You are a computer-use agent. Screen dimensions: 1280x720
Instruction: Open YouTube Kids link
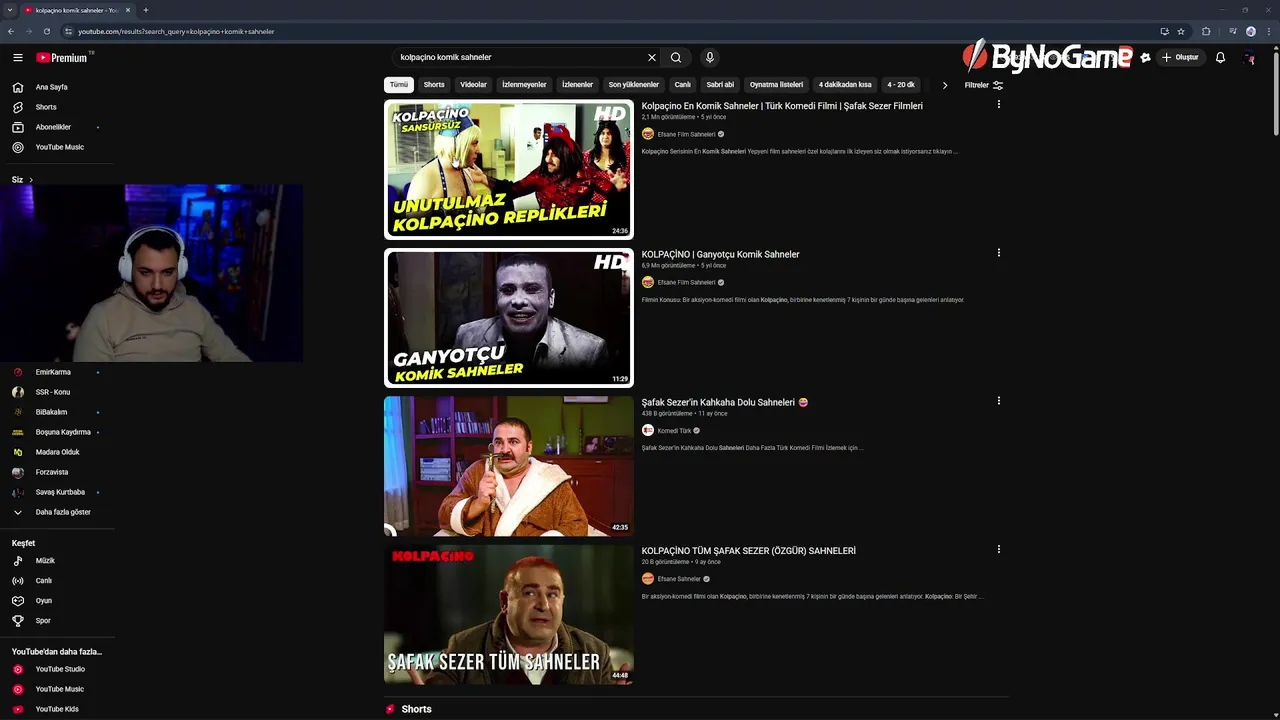tap(57, 709)
